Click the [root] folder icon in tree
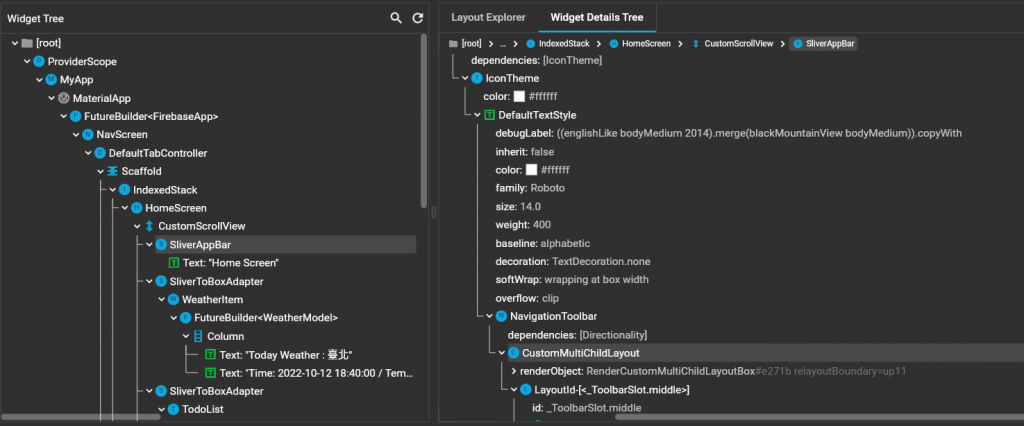 (x=27, y=44)
